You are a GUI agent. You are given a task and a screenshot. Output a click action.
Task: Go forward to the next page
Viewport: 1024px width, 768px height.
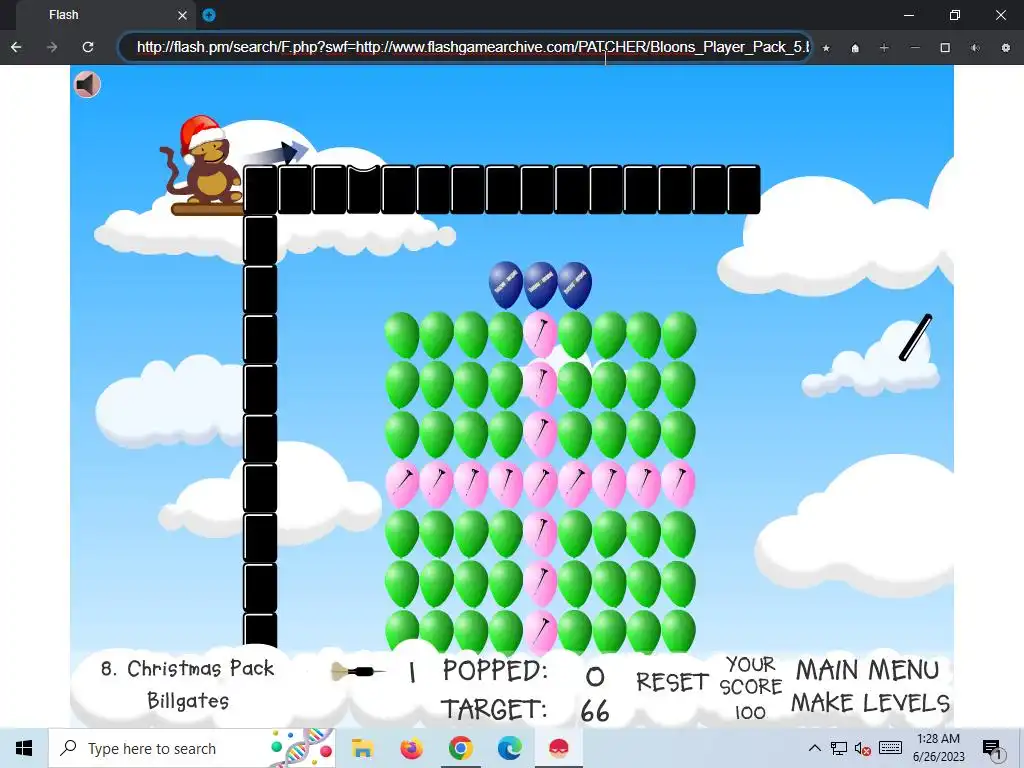click(52, 47)
